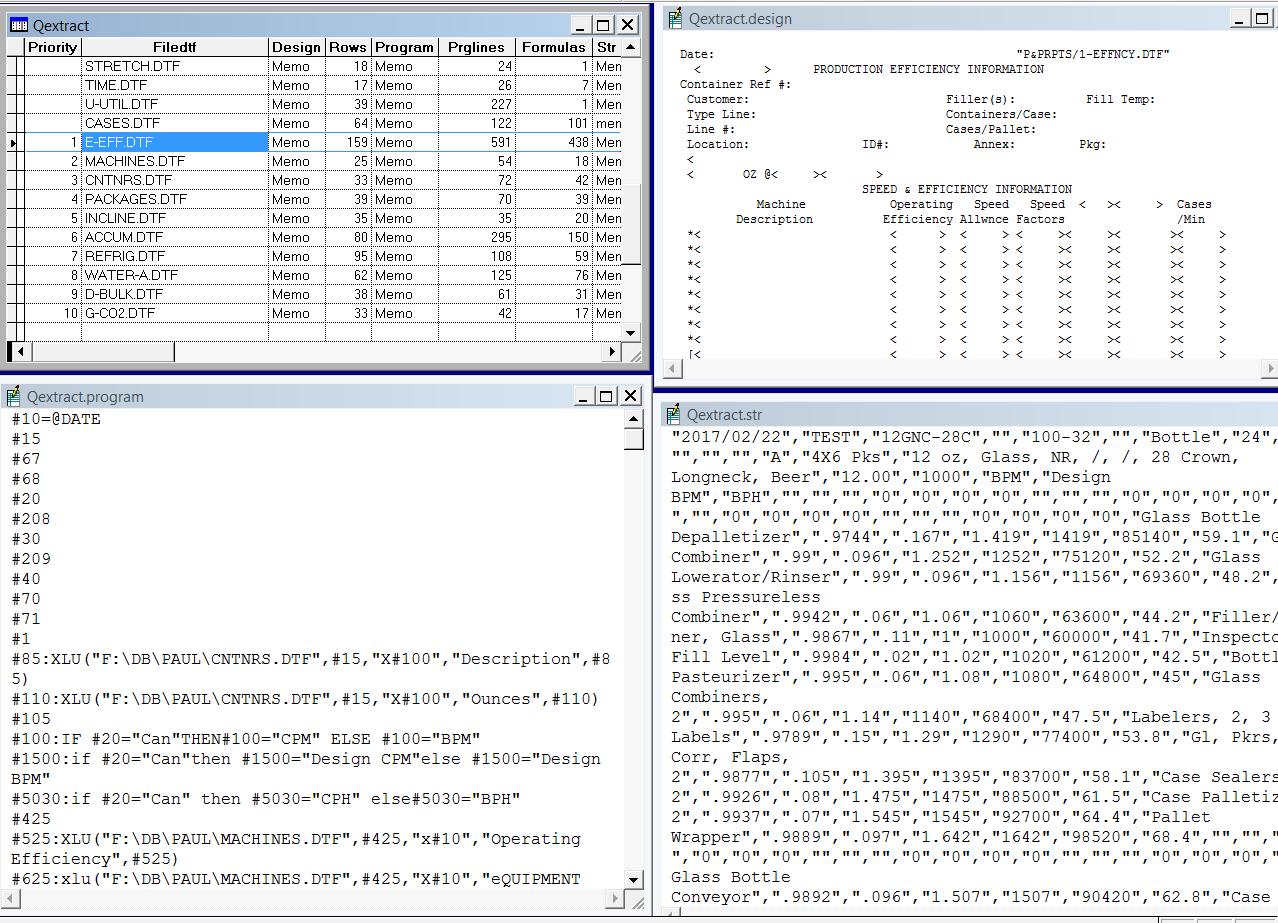Click the #425 line in Qextract.program
This screenshot has width=1278, height=923.
click(31, 819)
